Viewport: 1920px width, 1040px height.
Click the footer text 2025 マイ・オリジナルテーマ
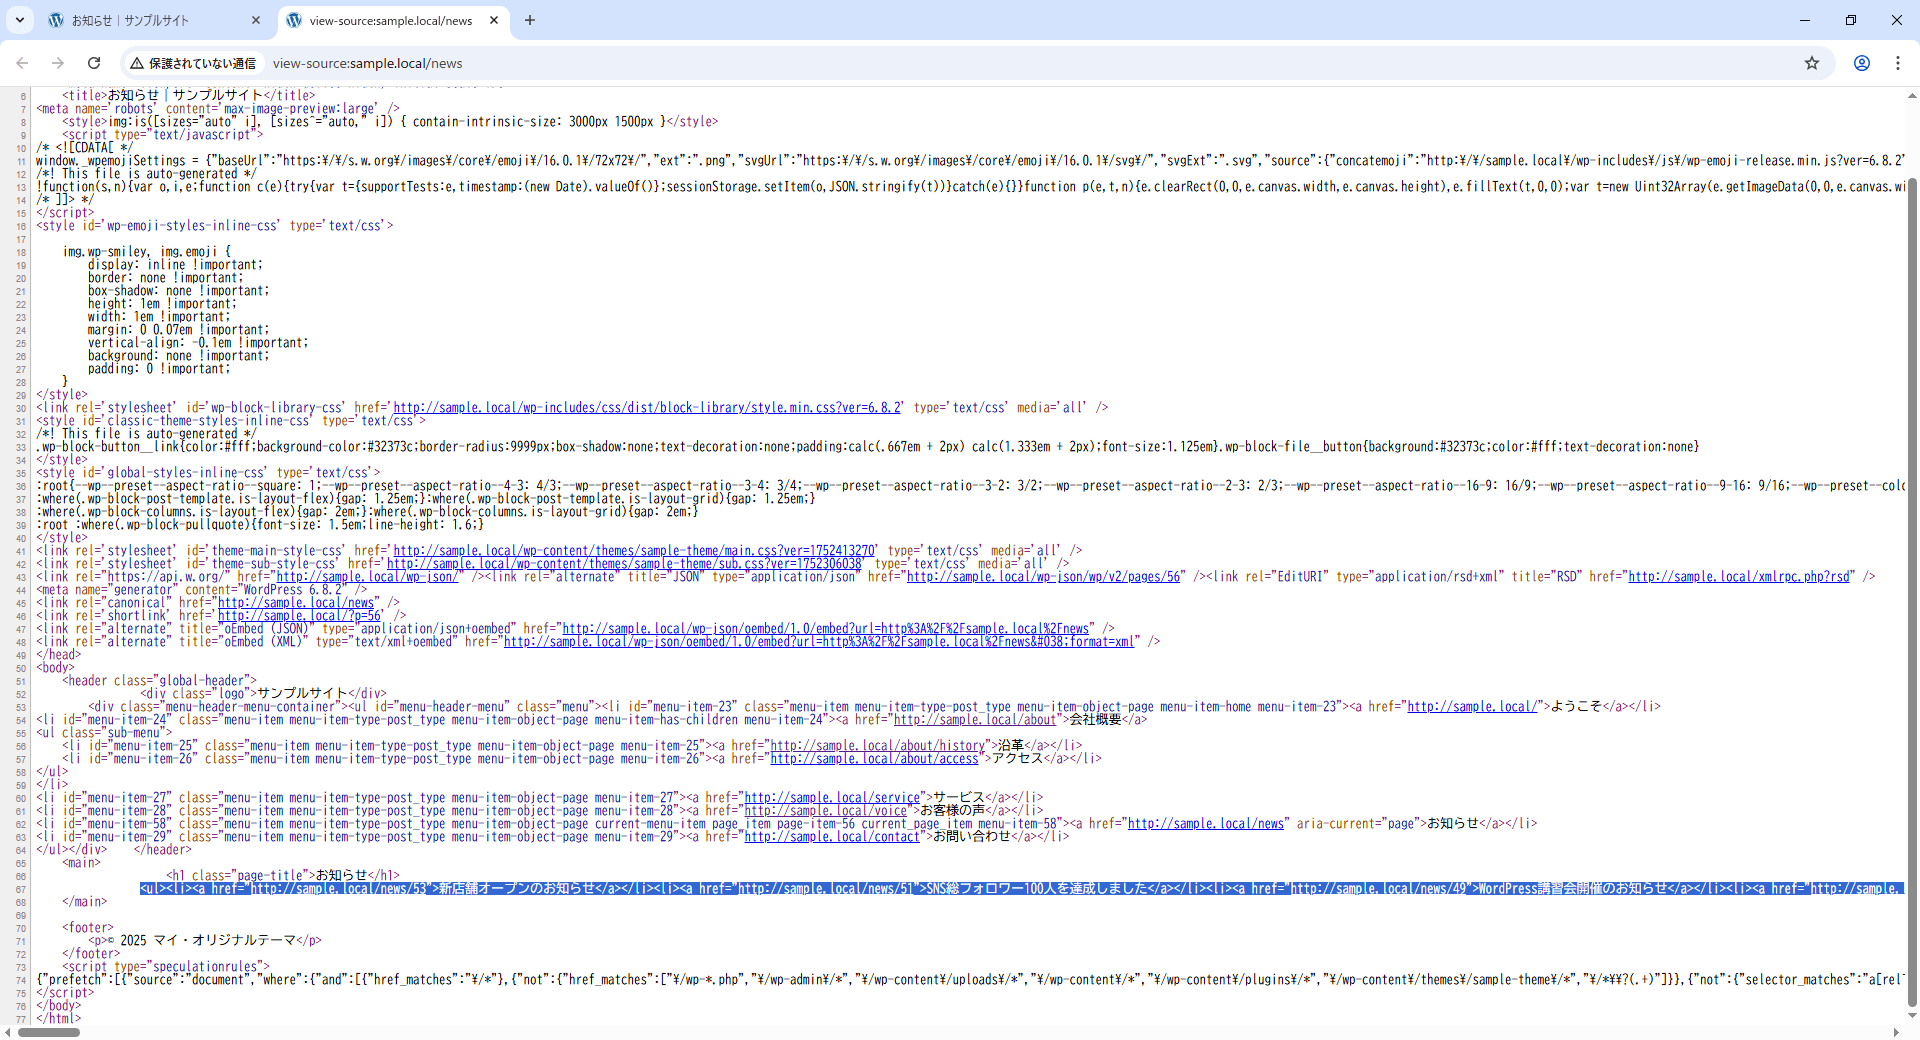(208, 941)
